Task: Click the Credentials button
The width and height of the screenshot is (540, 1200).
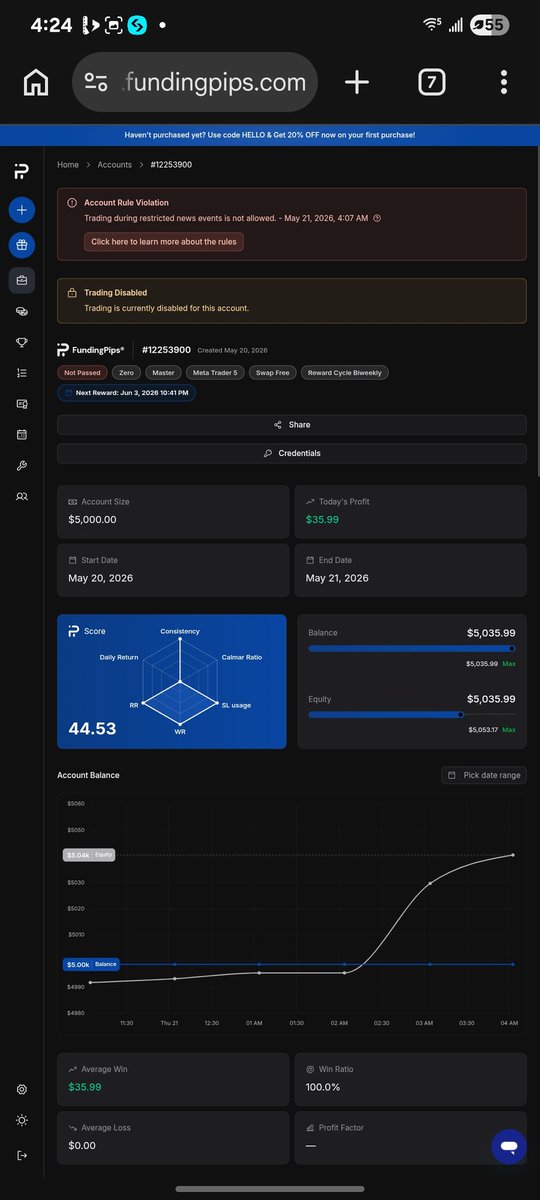Action: (292, 453)
